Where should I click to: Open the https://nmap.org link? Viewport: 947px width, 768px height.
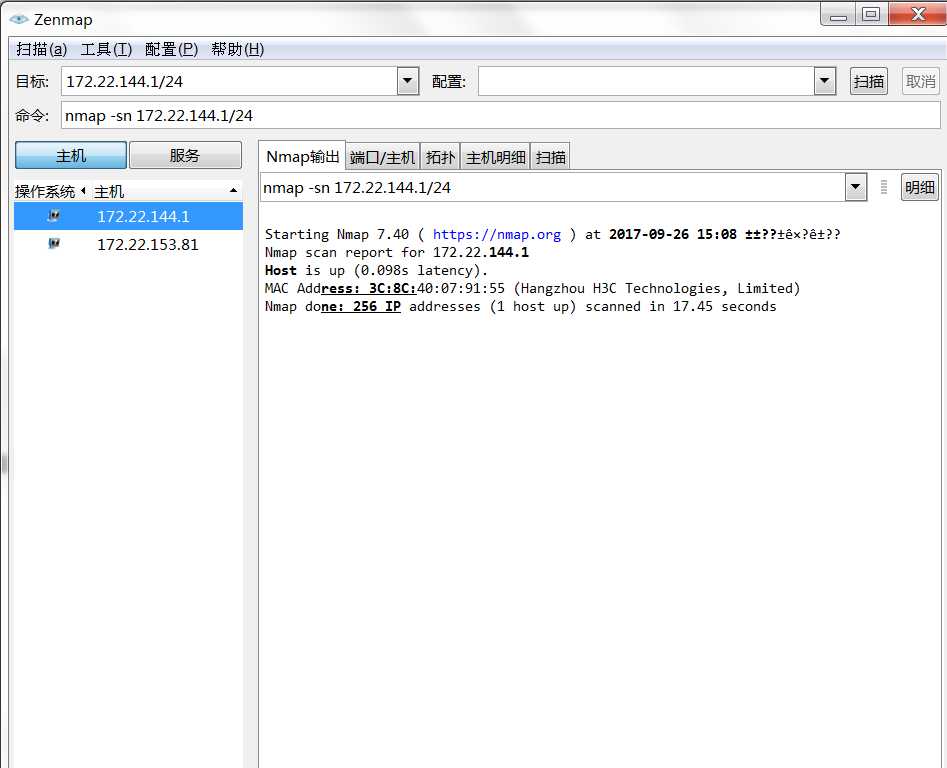pos(496,234)
